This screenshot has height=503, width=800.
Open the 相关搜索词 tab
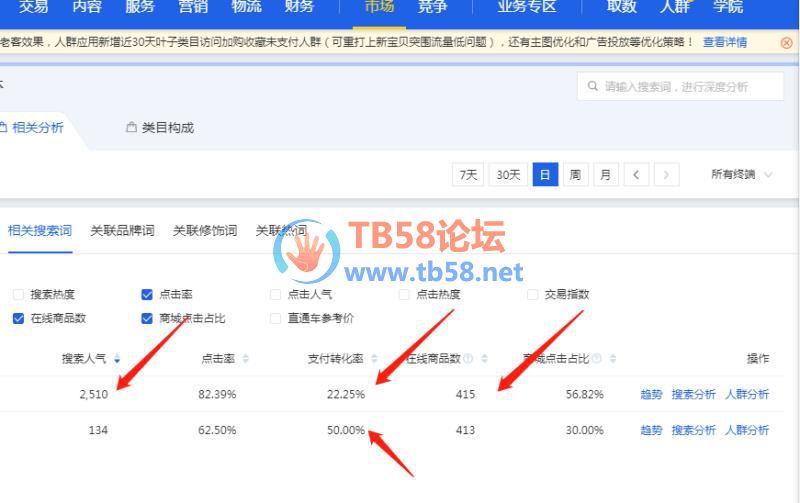(40, 231)
